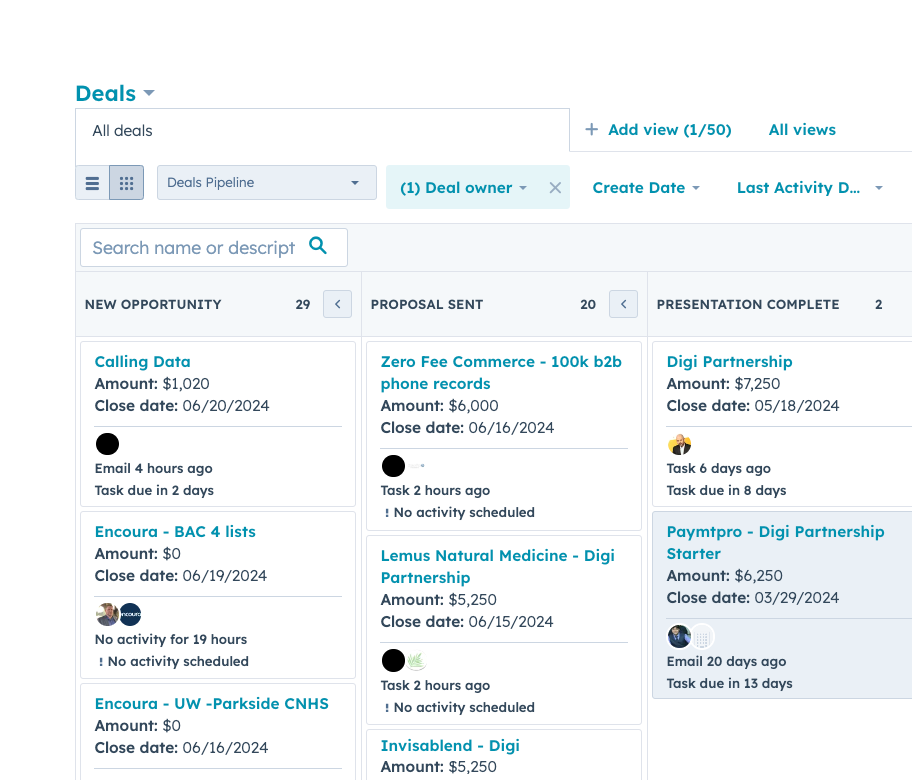Click owner avatar on Digi Partnership card
The height and width of the screenshot is (780, 912).
tap(679, 444)
